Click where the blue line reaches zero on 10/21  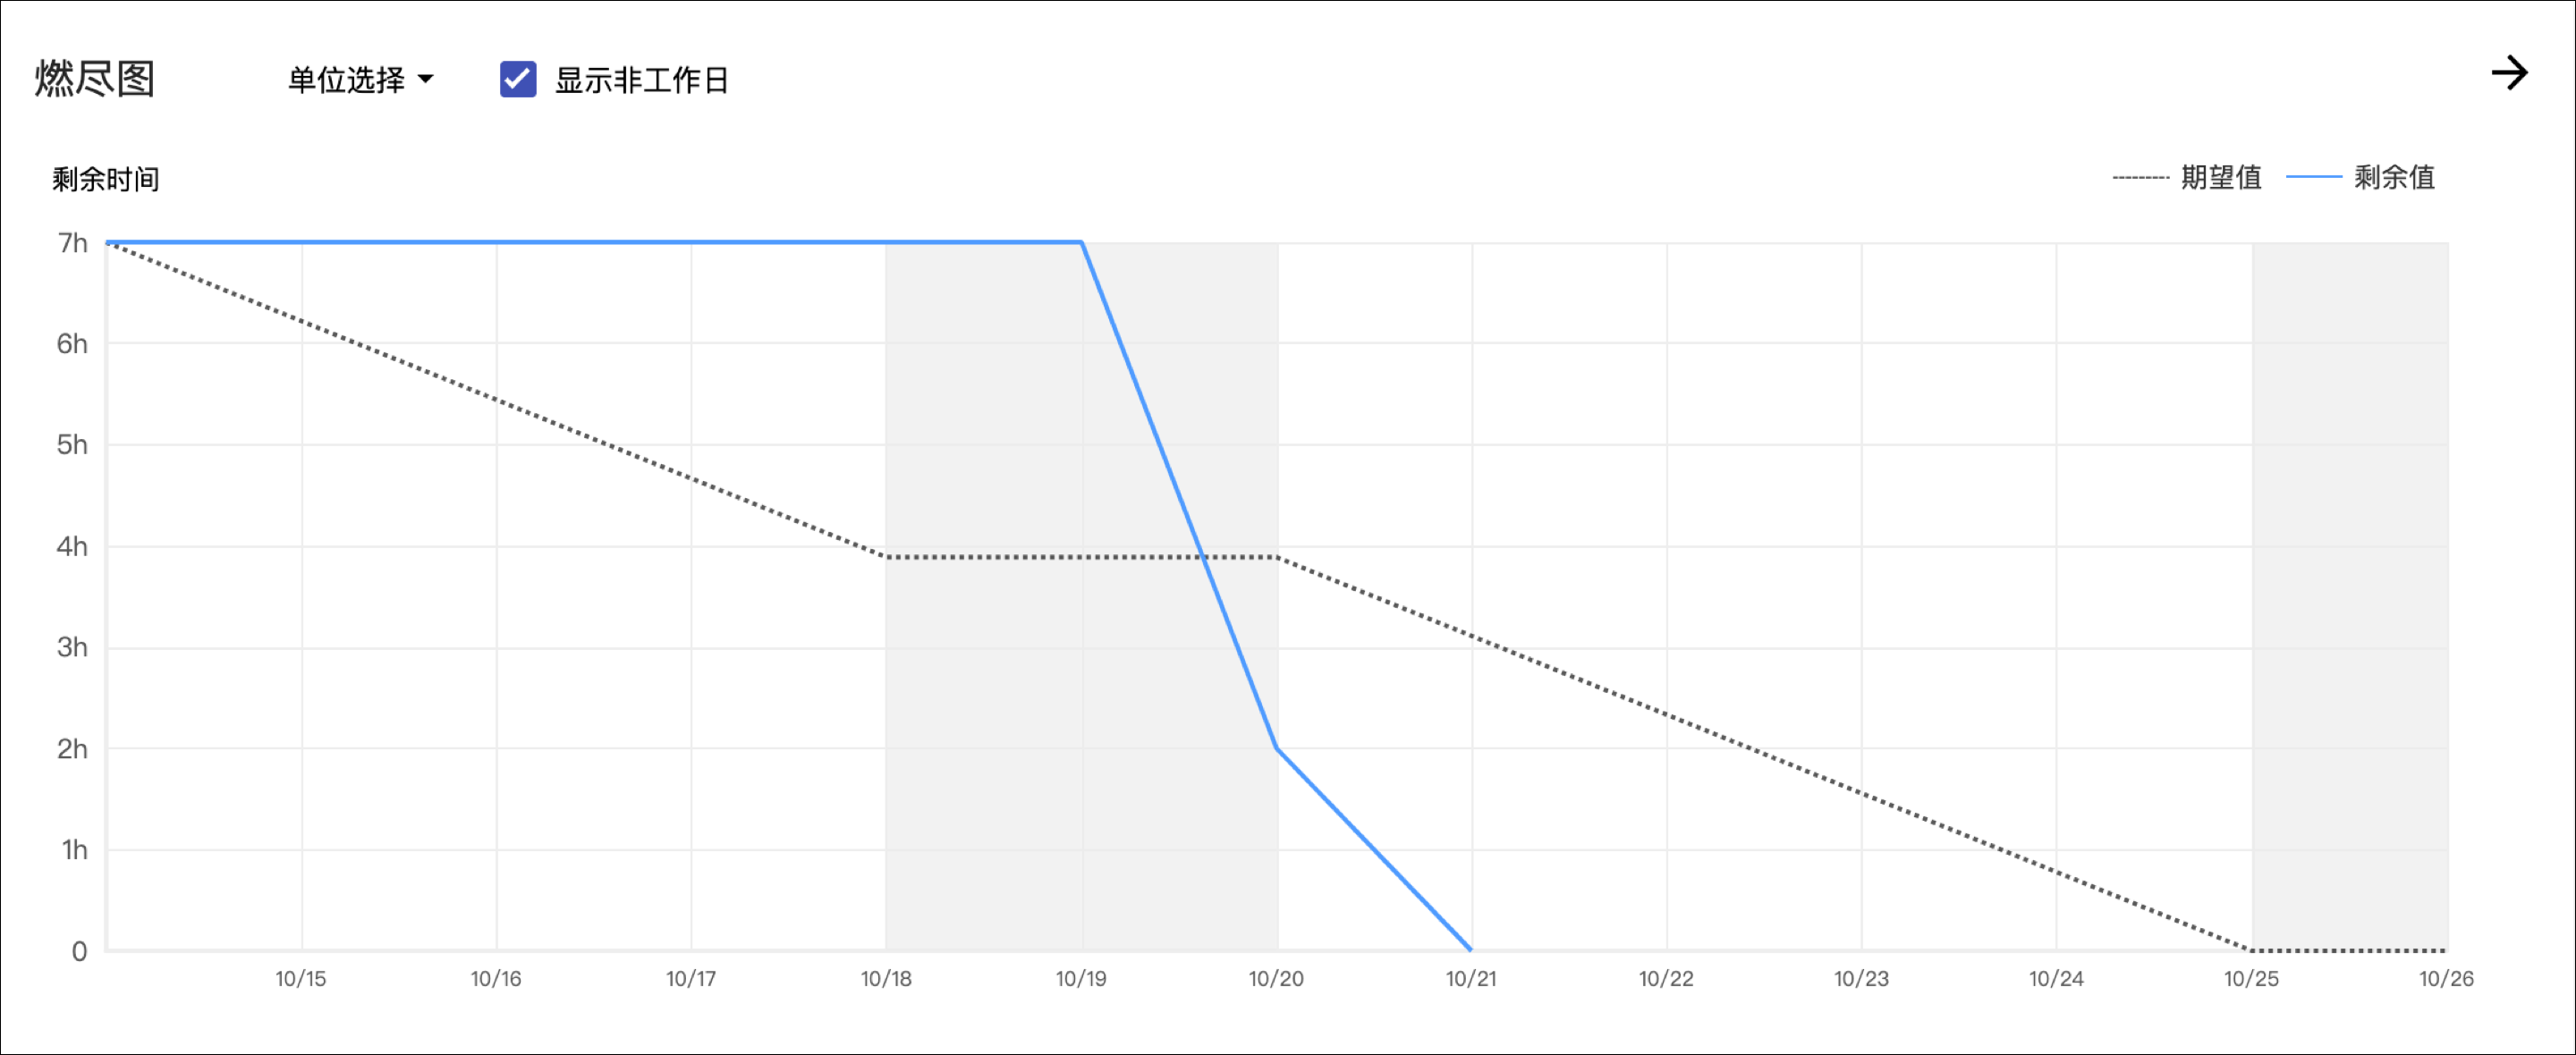[x=1471, y=949]
